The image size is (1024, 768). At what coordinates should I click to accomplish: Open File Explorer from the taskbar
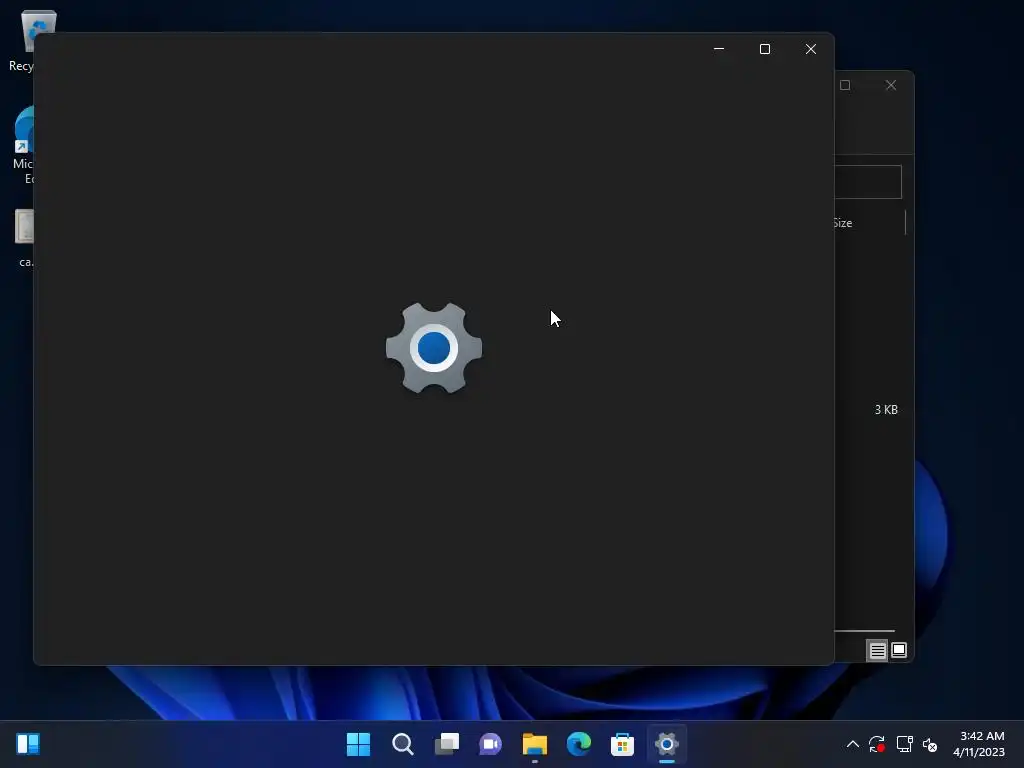535,744
